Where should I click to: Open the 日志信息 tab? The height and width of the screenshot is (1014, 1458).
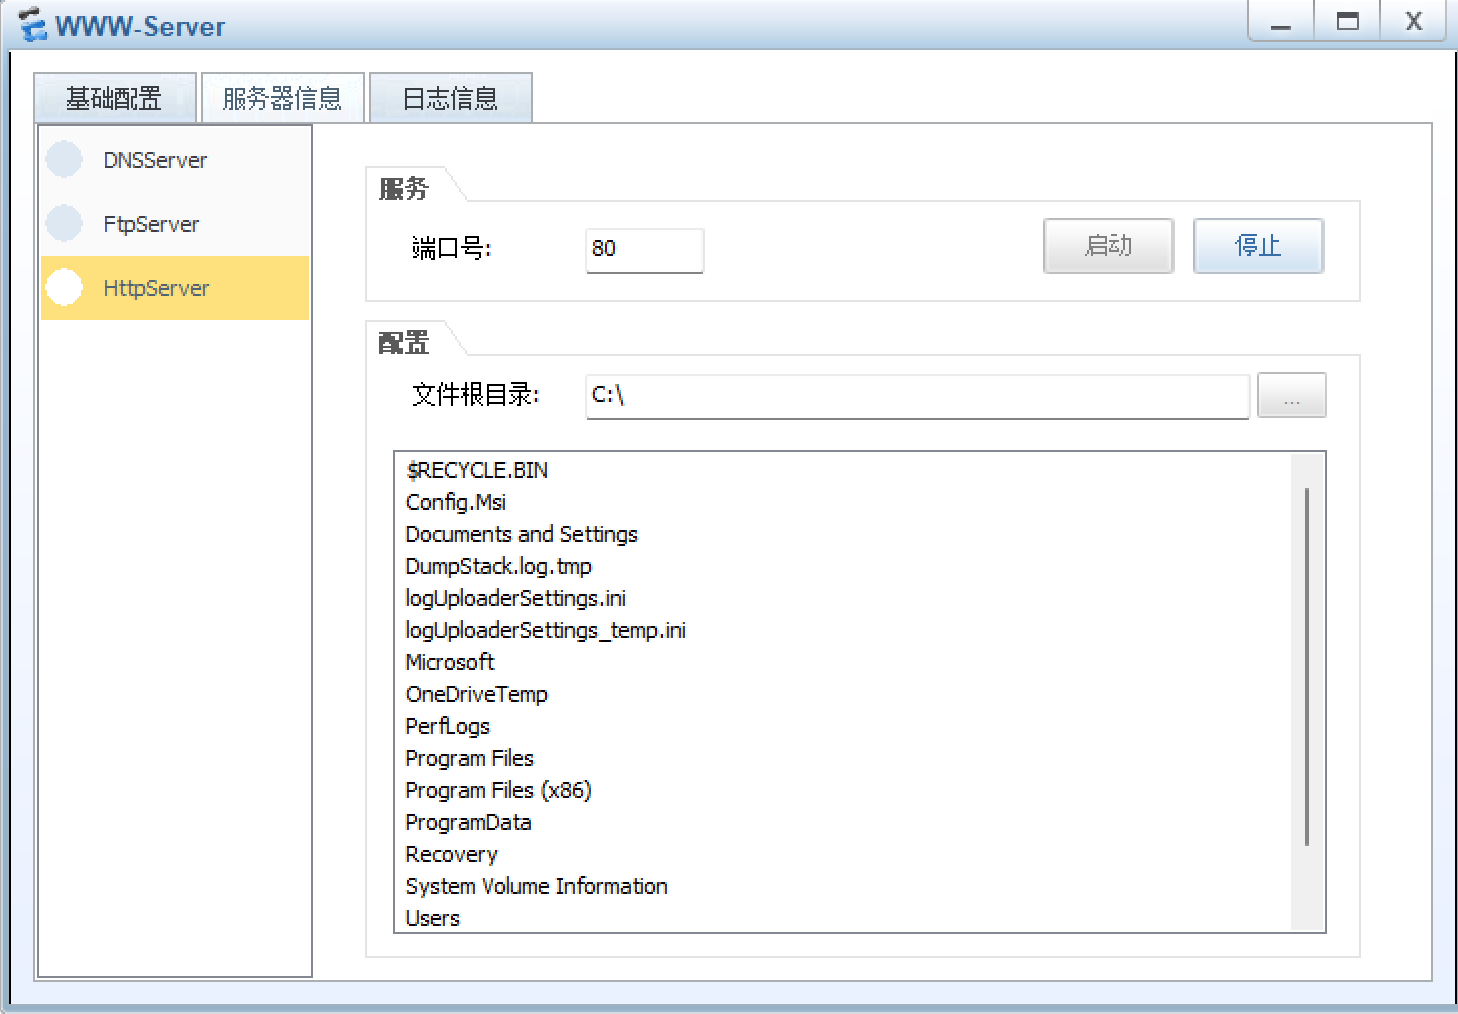coord(450,99)
